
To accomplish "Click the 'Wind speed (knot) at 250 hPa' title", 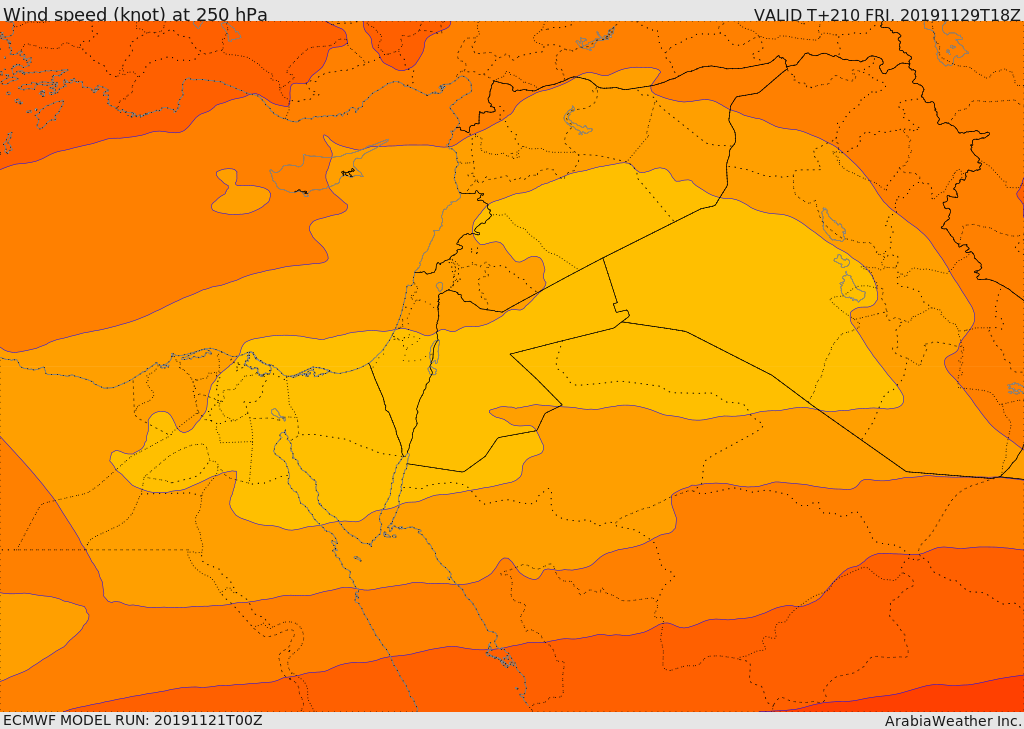I will (x=135, y=14).
